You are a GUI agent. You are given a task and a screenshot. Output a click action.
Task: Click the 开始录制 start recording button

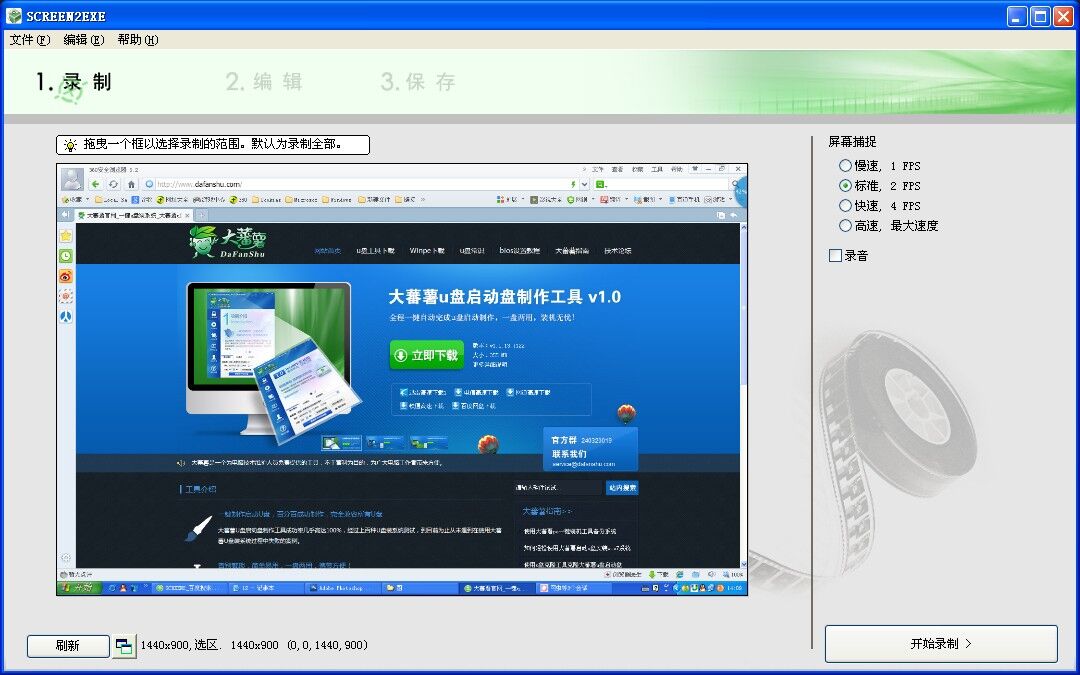coord(940,644)
